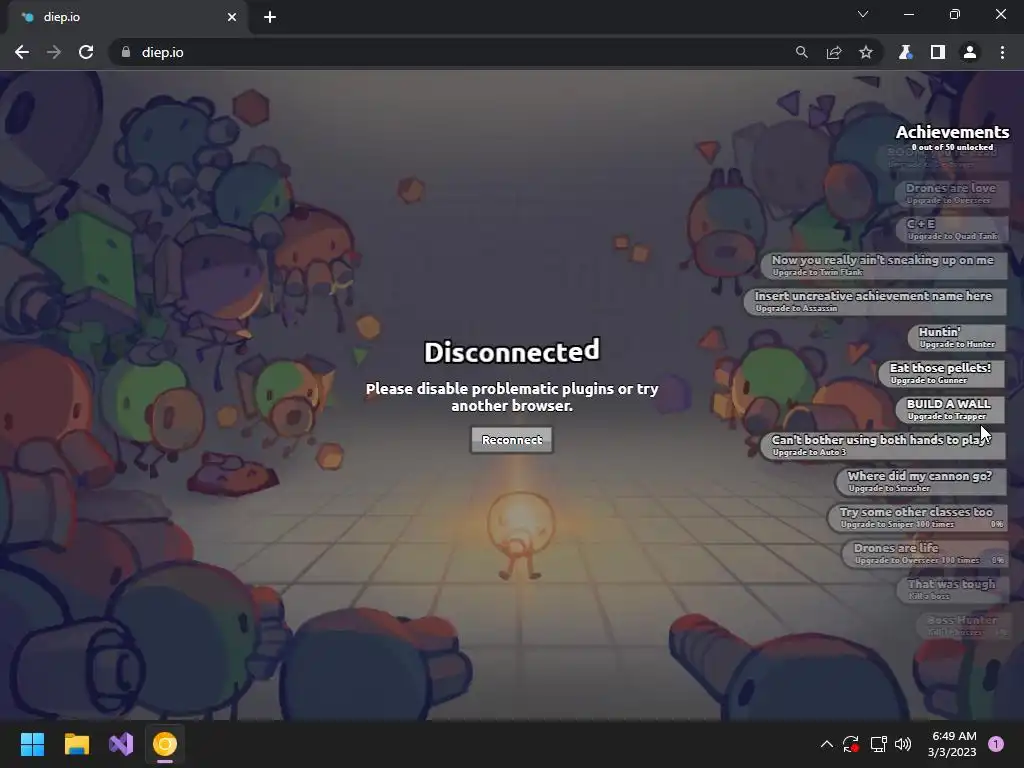Select the 'Eat those pellets!' achievement
1024x768 pixels.
point(941,373)
